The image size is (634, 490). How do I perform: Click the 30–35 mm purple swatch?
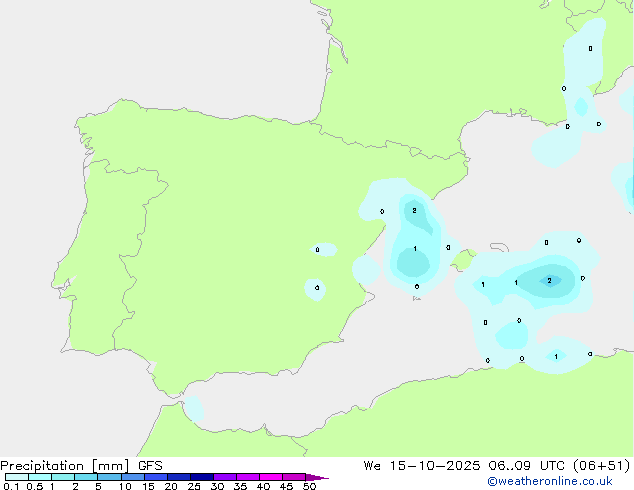(x=225, y=477)
